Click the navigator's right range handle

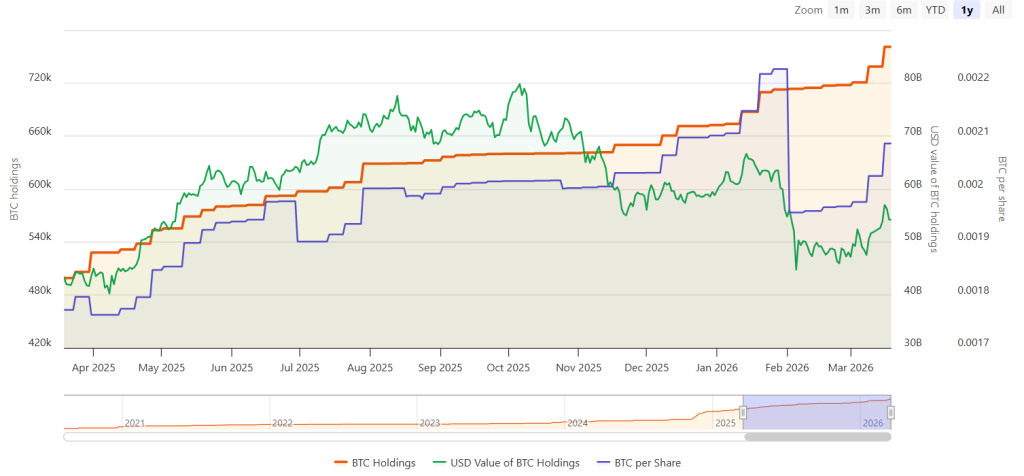[890, 413]
